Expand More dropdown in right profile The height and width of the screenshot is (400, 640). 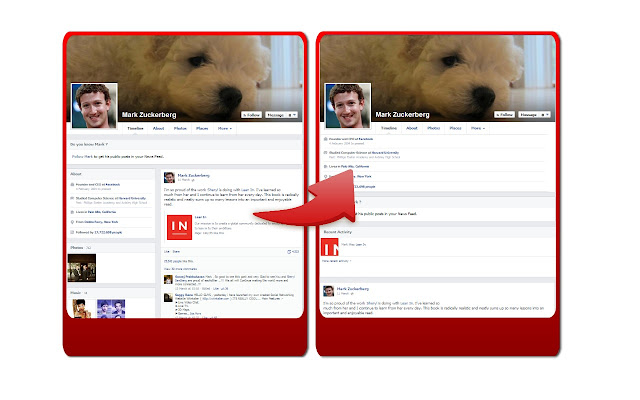[x=478, y=128]
